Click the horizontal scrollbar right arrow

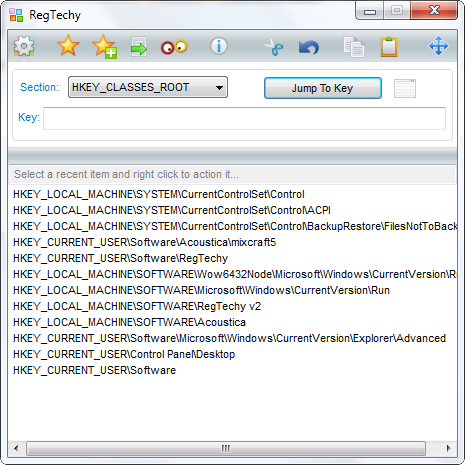(x=448, y=448)
